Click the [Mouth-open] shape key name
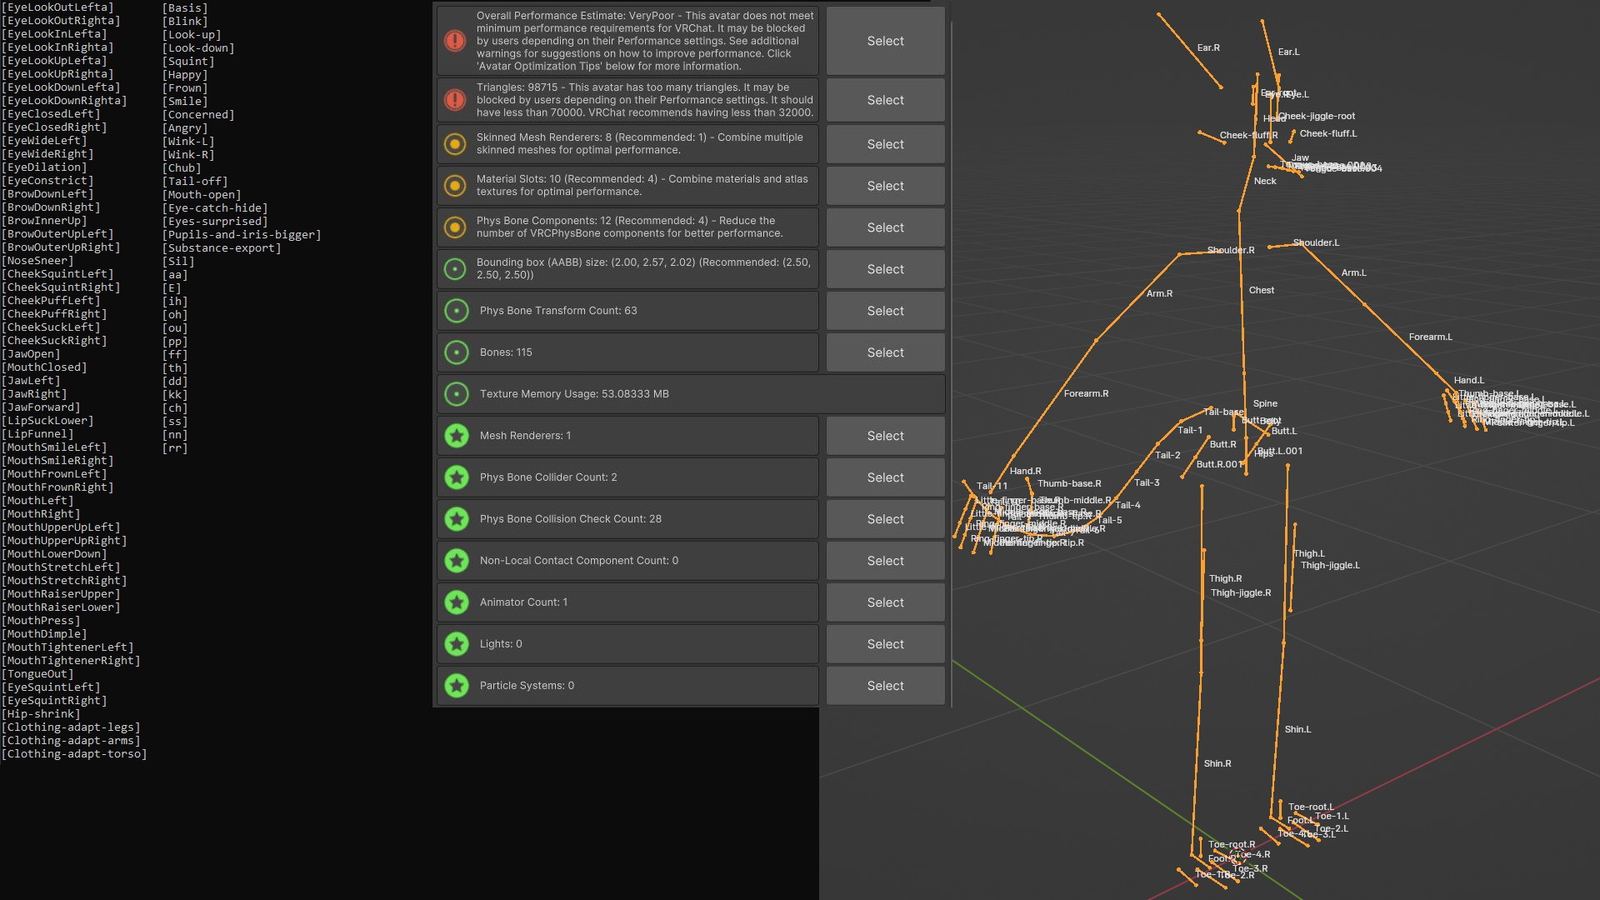 [x=202, y=195]
